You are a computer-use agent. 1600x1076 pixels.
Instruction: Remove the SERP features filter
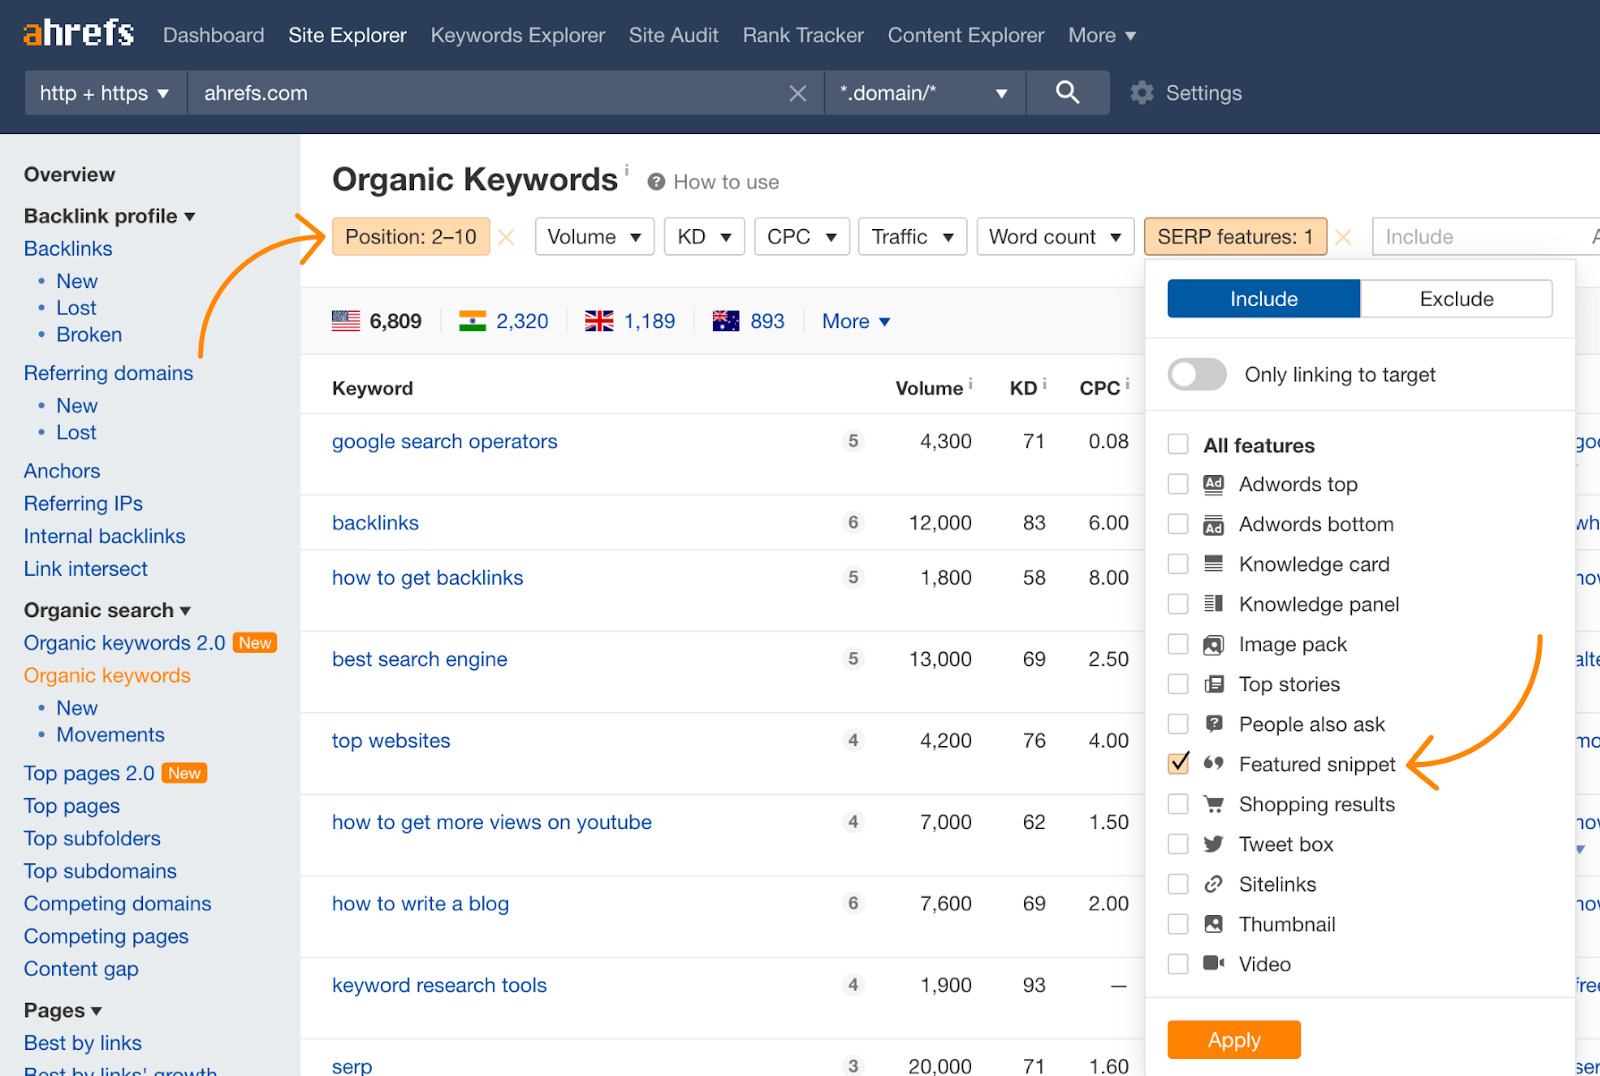(1343, 237)
